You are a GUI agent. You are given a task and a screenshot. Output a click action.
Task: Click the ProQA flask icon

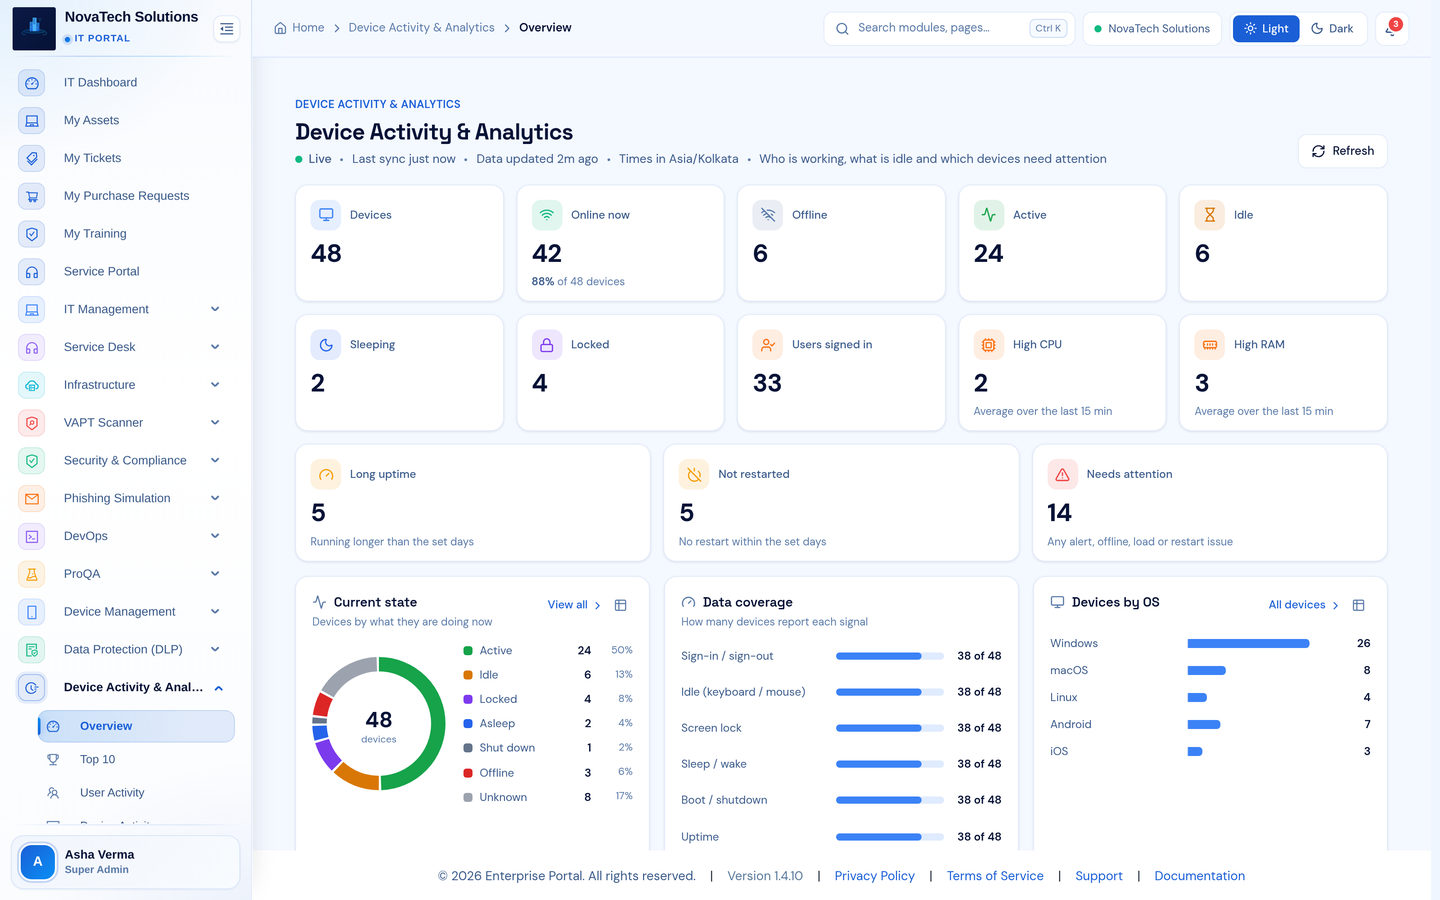tap(32, 574)
